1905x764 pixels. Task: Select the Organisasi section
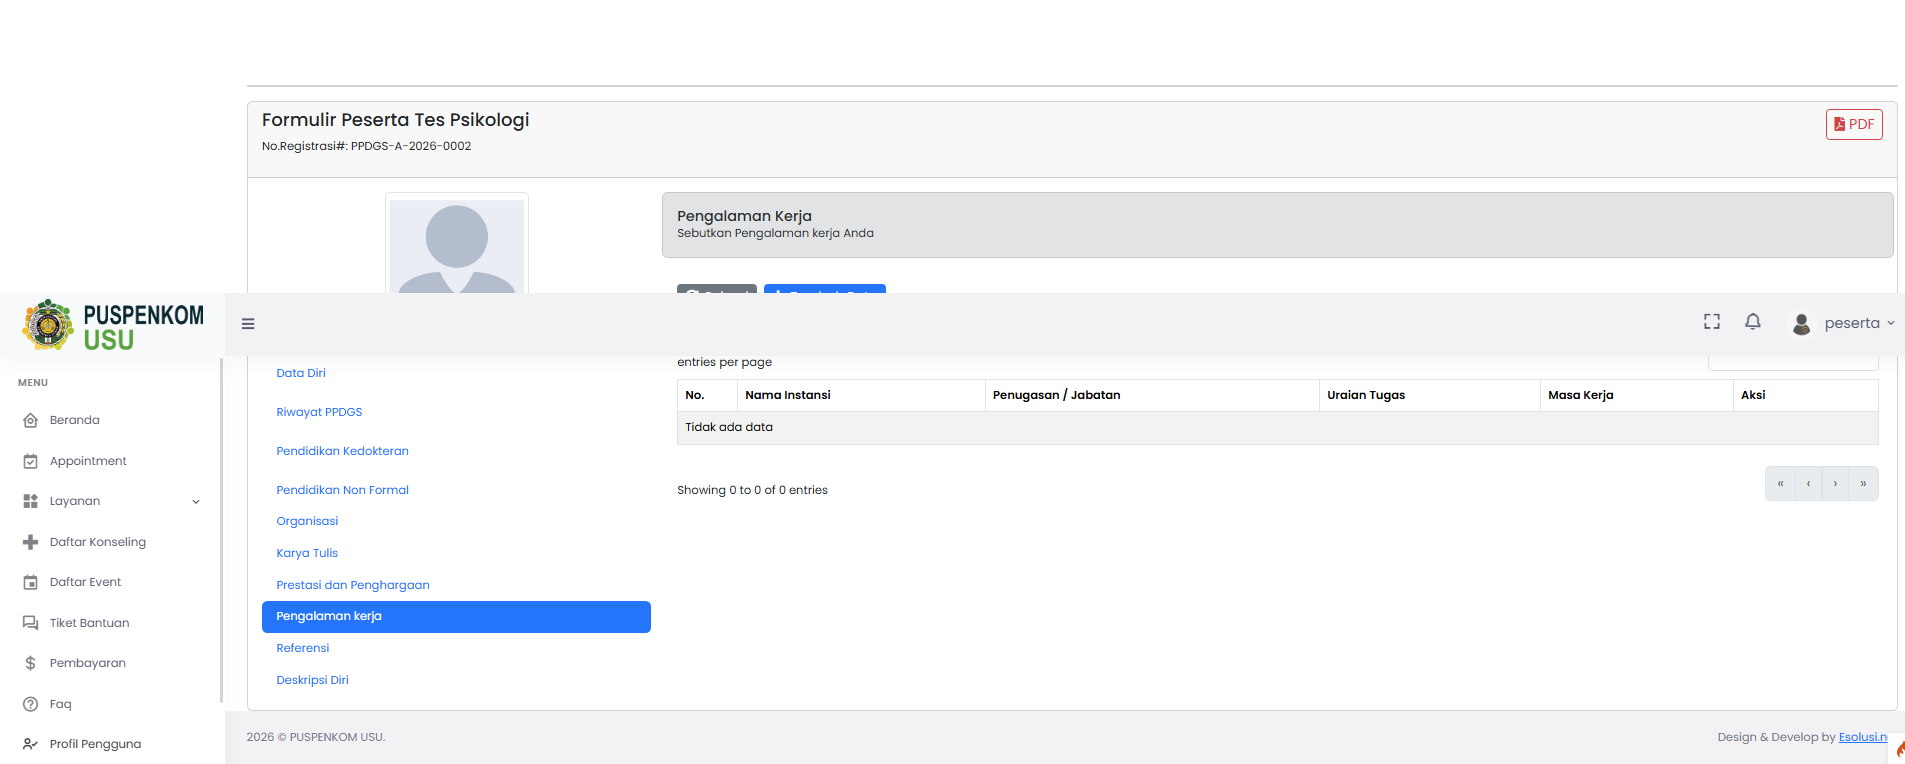[307, 521]
